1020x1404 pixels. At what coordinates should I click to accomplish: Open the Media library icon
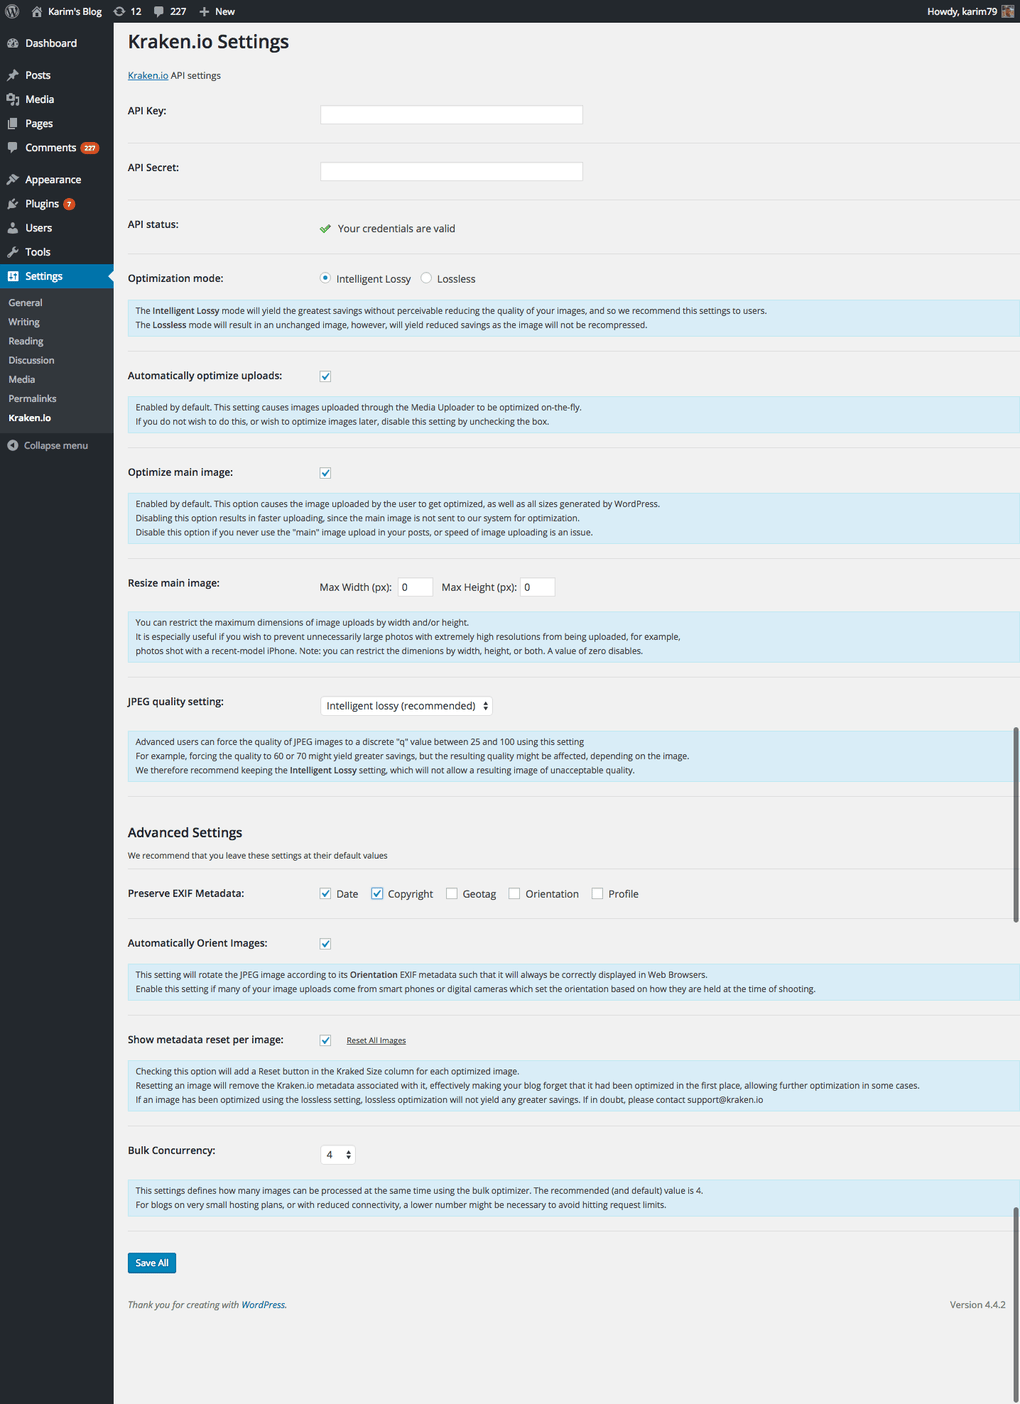tap(13, 99)
